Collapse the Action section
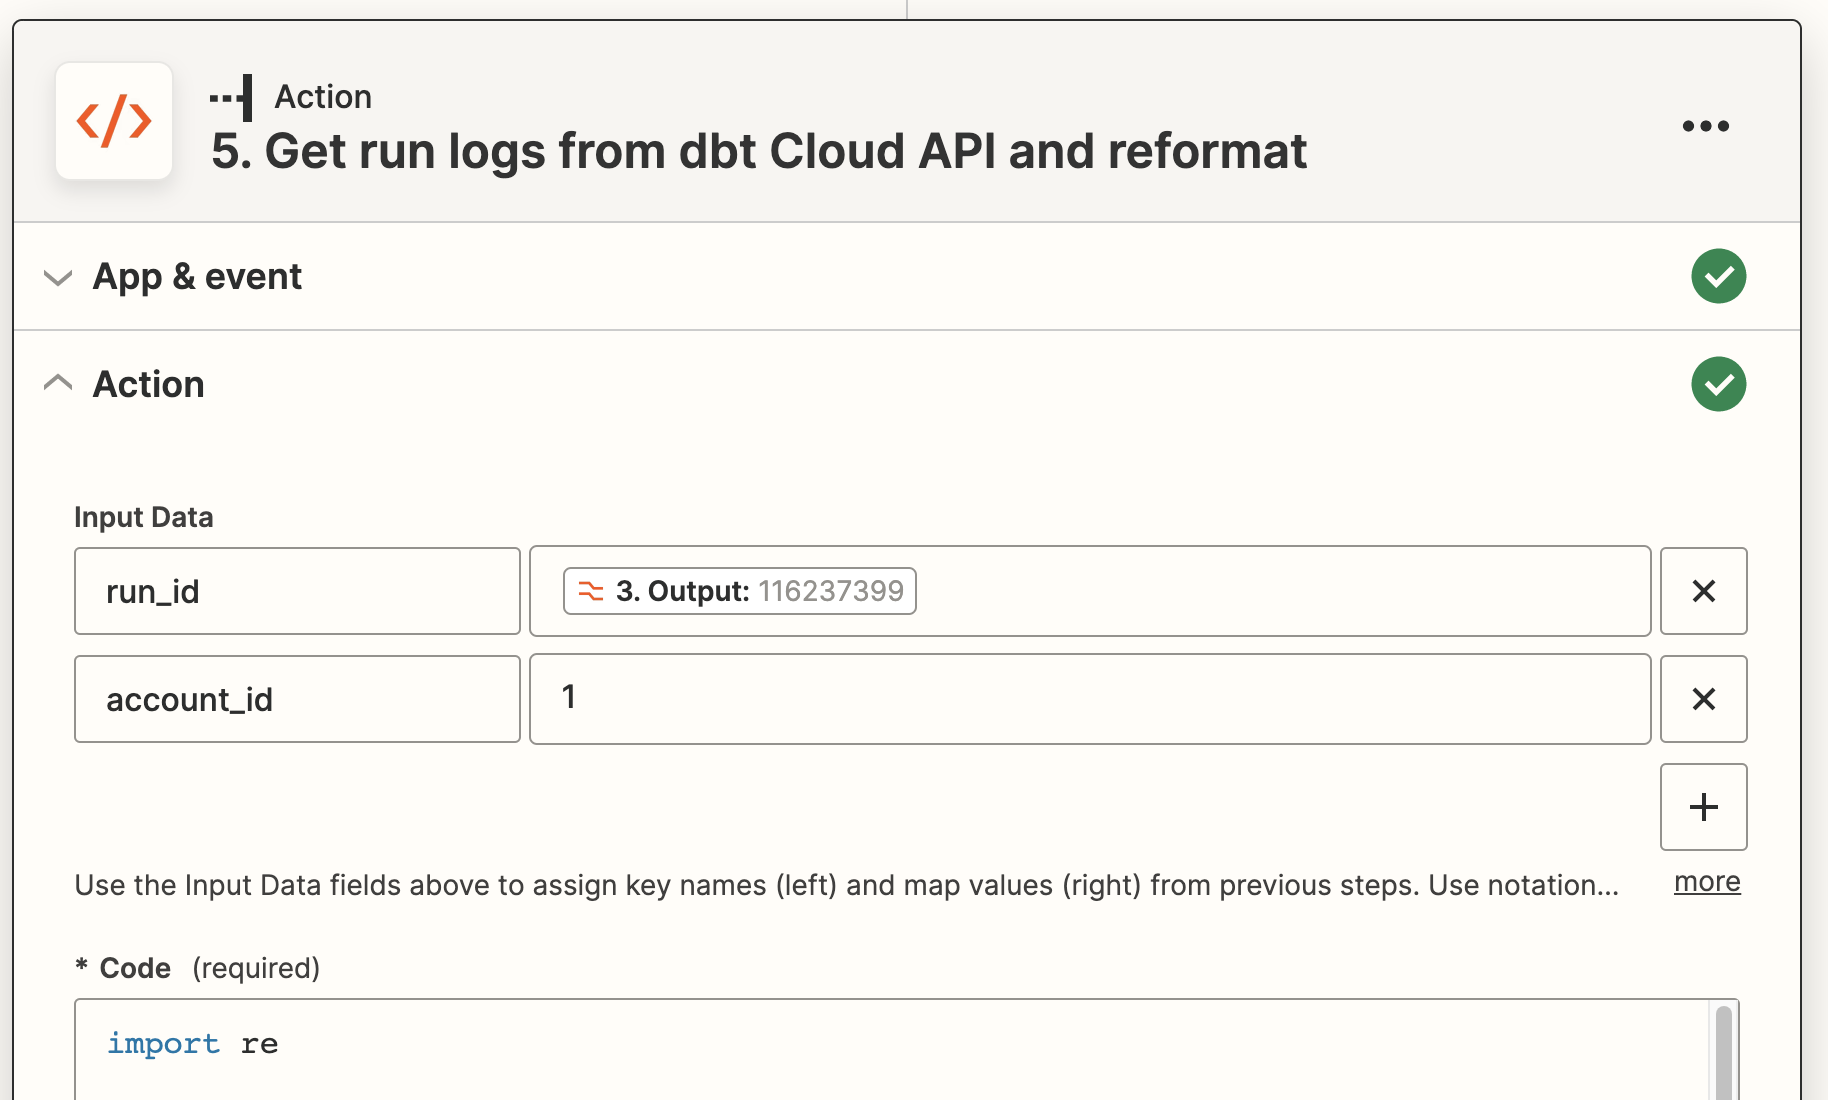 (149, 383)
